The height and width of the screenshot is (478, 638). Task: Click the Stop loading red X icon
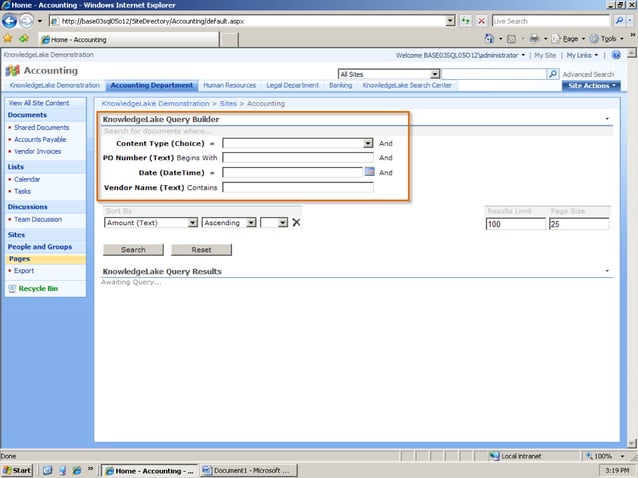pyautogui.click(x=481, y=21)
